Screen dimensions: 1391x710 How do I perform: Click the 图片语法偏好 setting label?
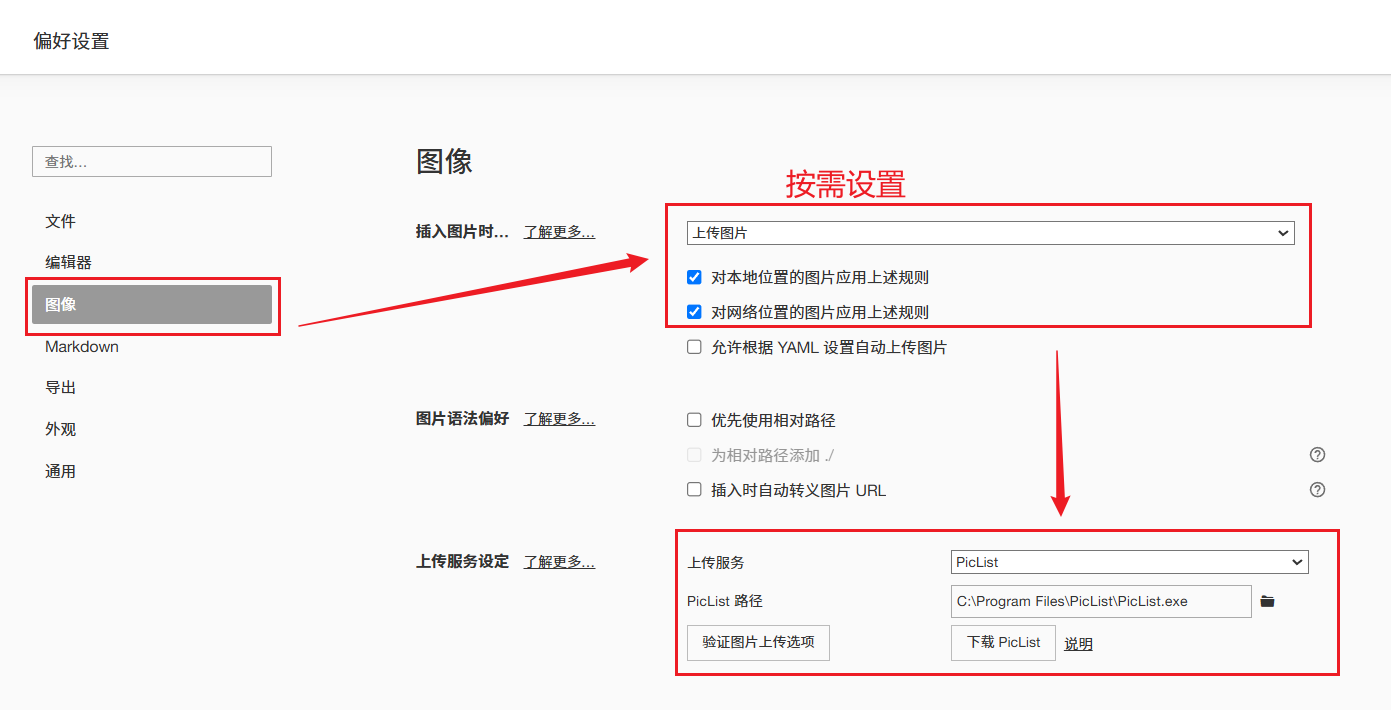point(462,419)
